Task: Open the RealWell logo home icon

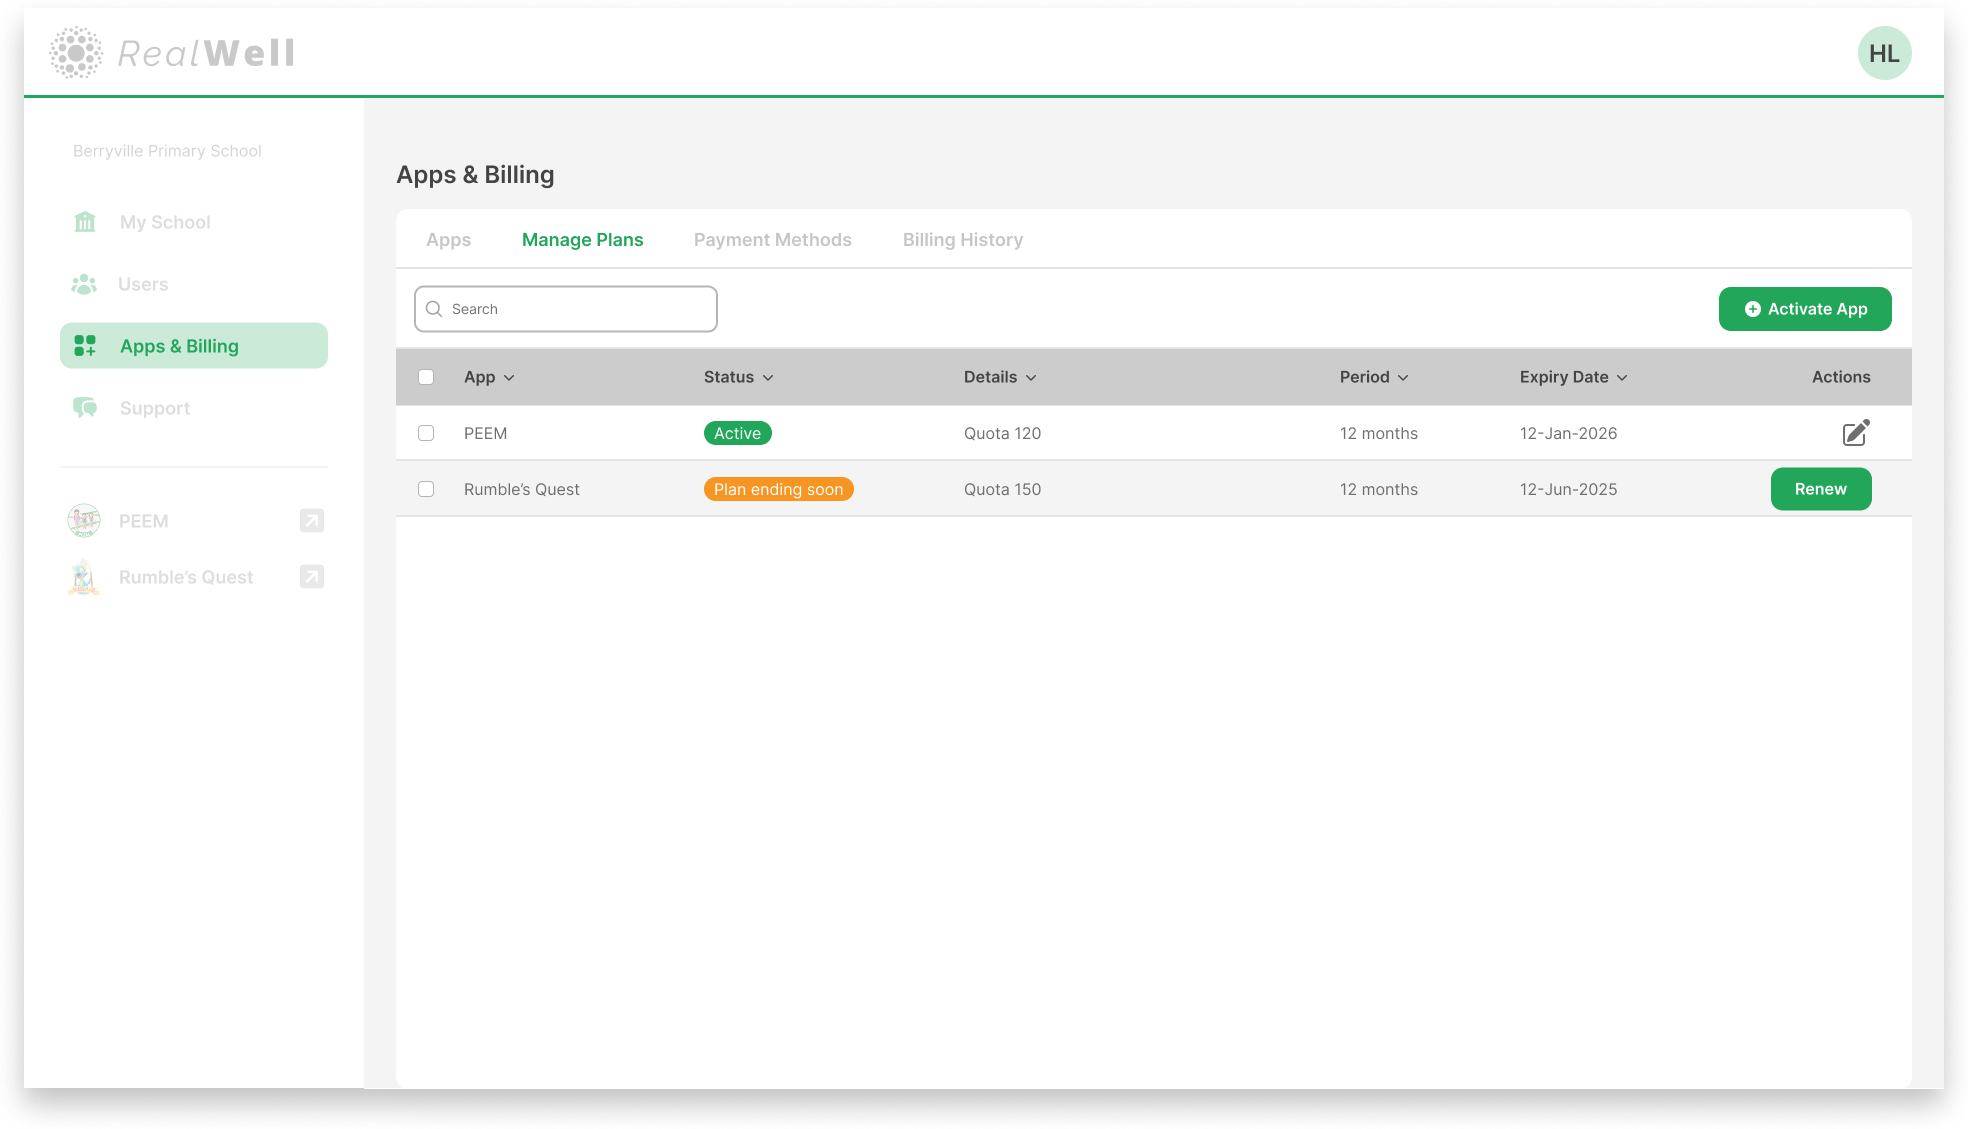Action: (x=75, y=52)
